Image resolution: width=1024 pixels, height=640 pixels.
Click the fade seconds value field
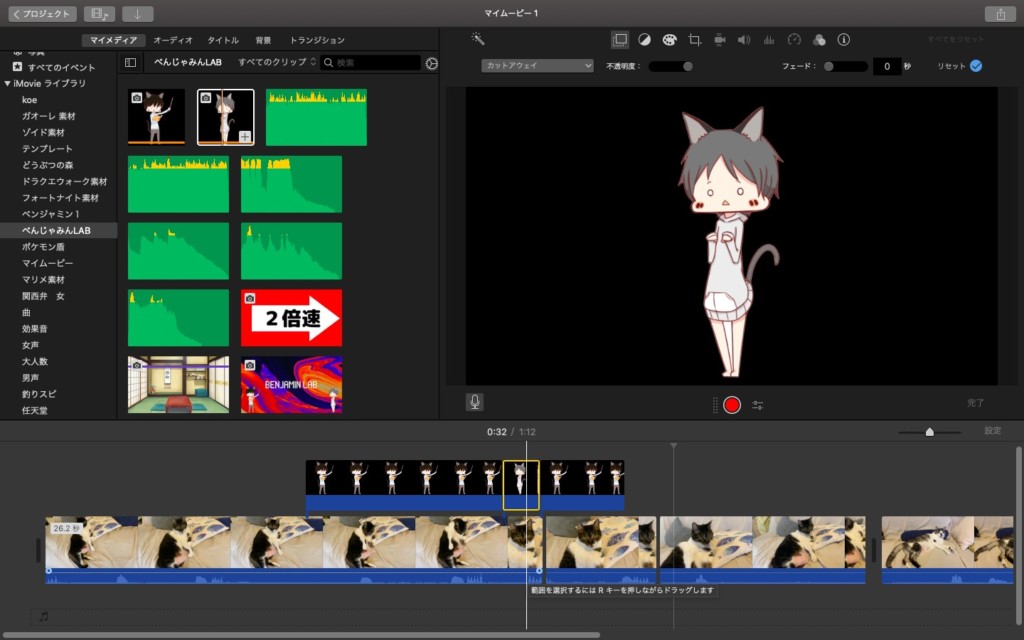[887, 66]
